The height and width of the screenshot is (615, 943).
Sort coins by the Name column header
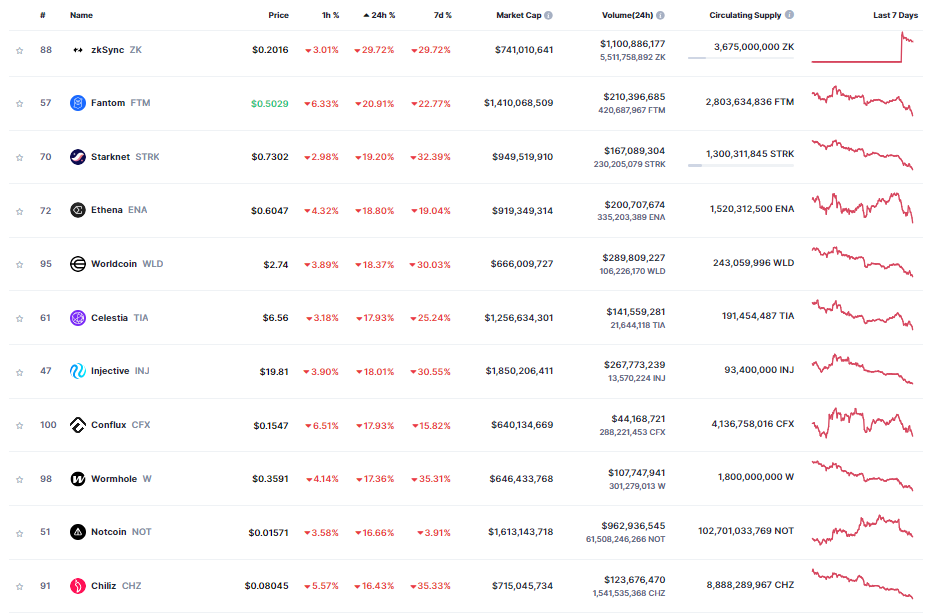(81, 15)
